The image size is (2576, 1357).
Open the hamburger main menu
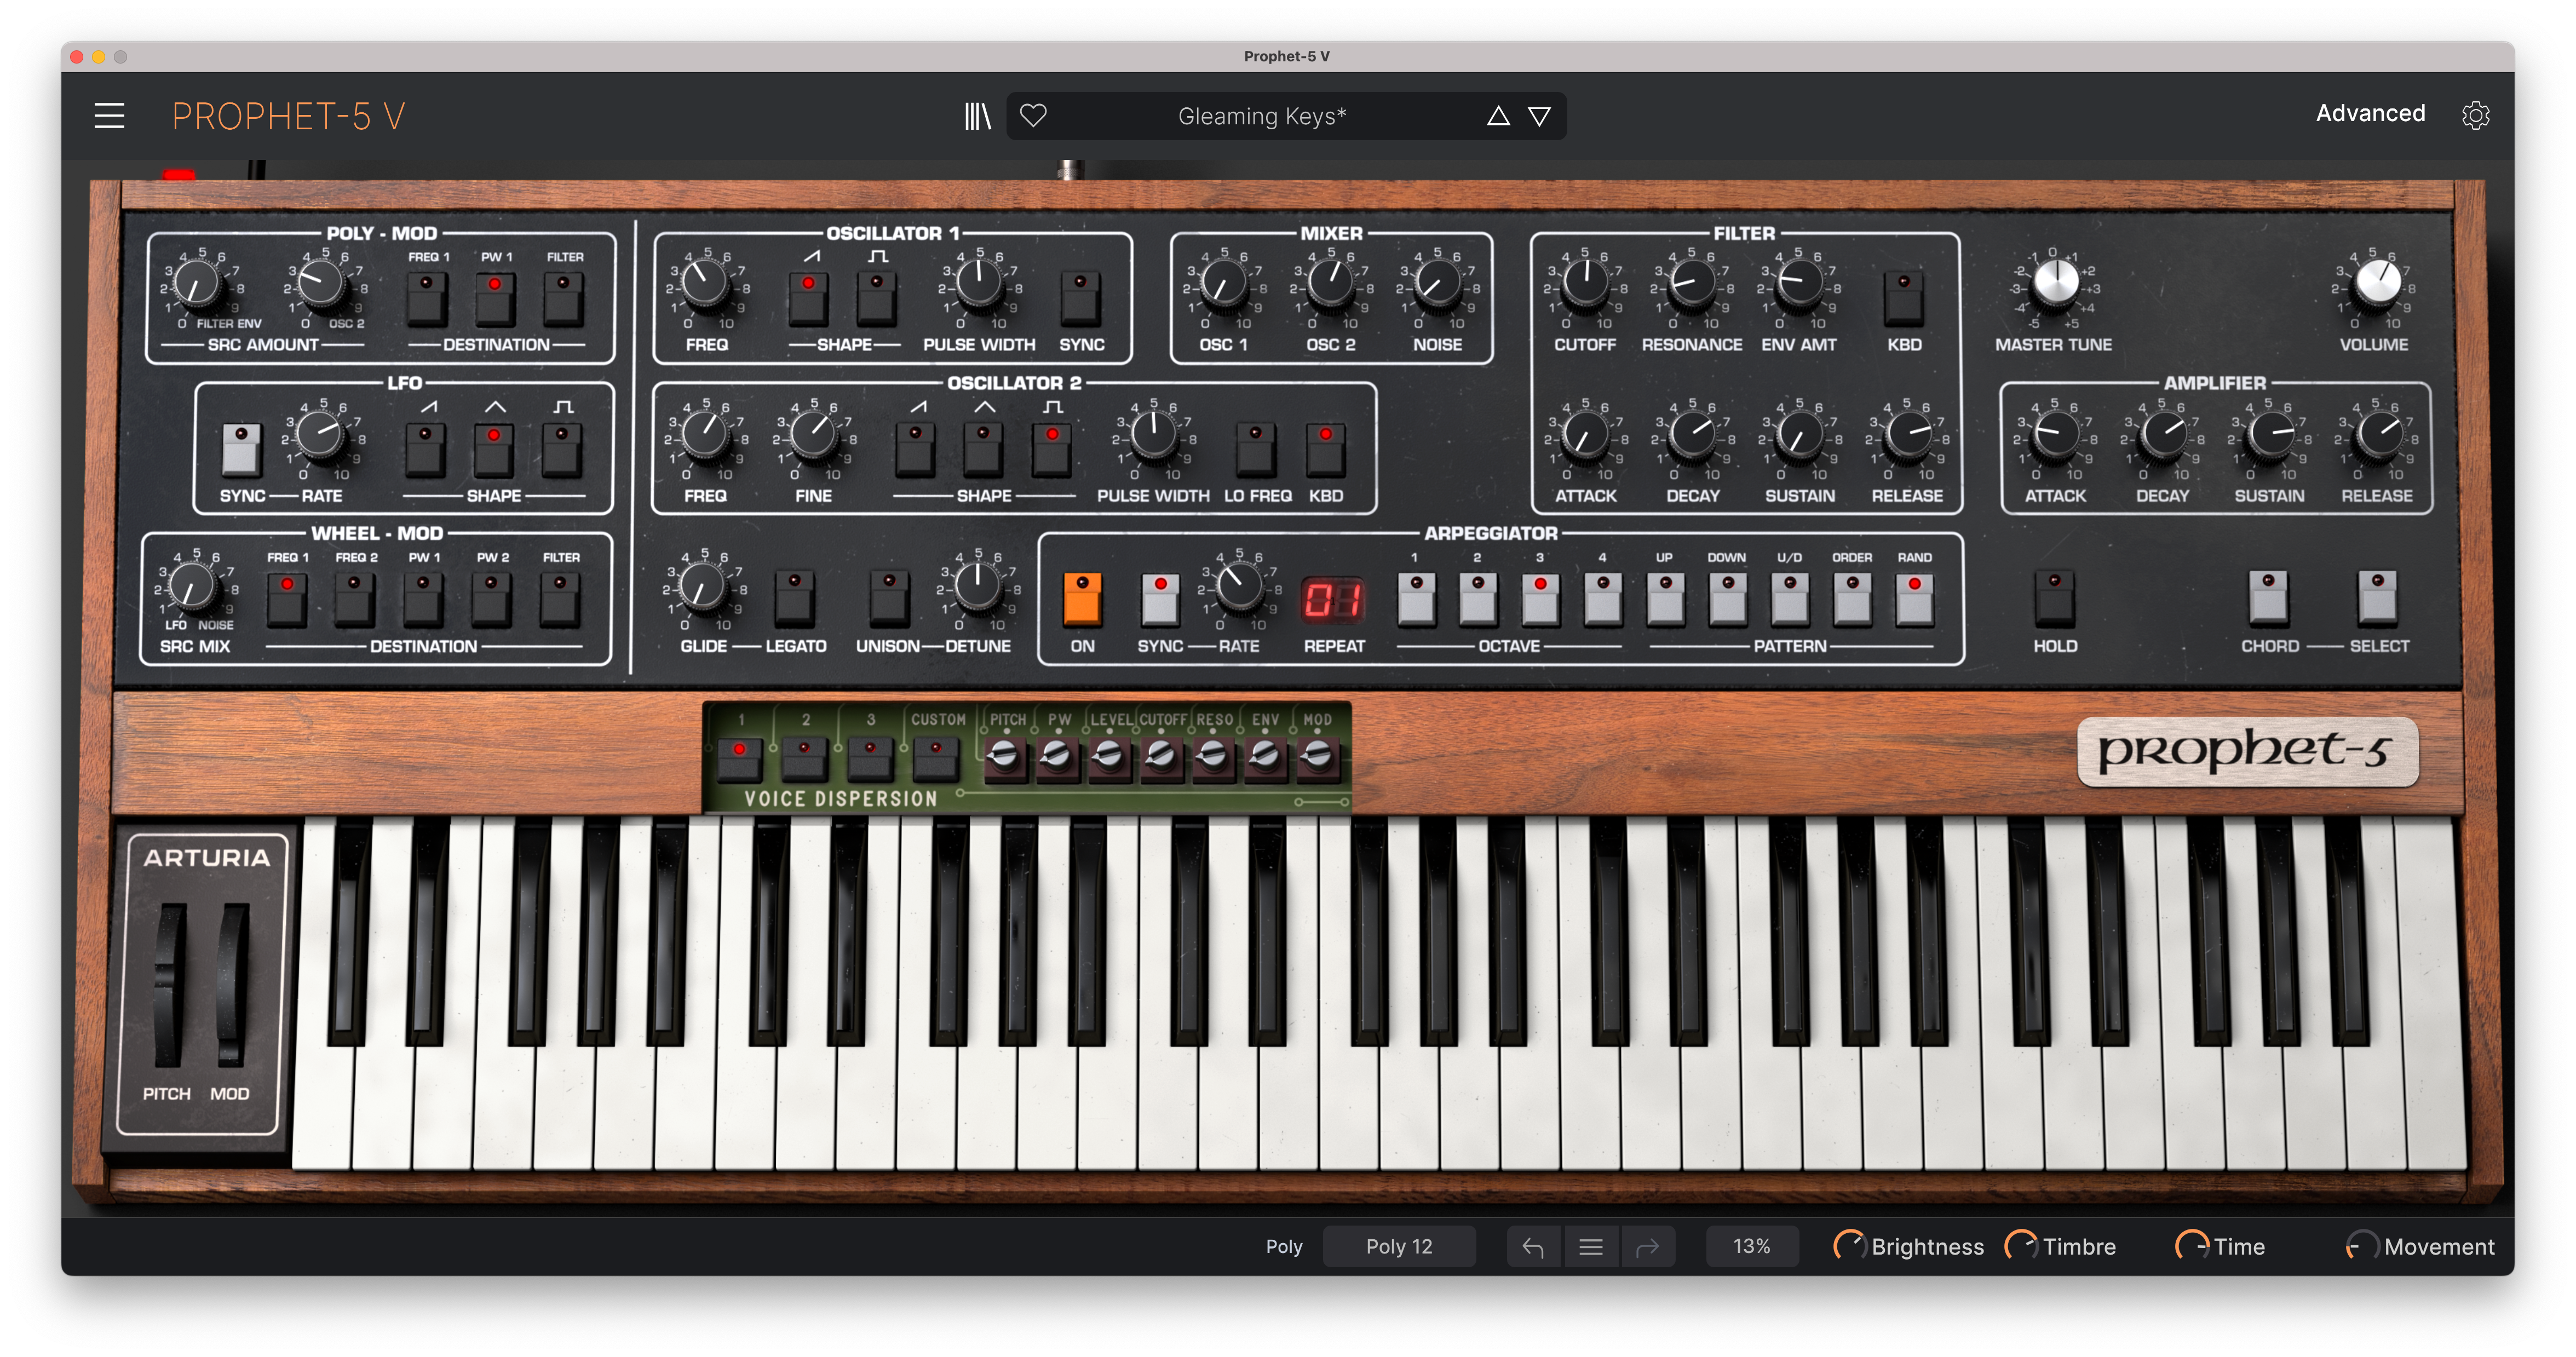pos(109,116)
